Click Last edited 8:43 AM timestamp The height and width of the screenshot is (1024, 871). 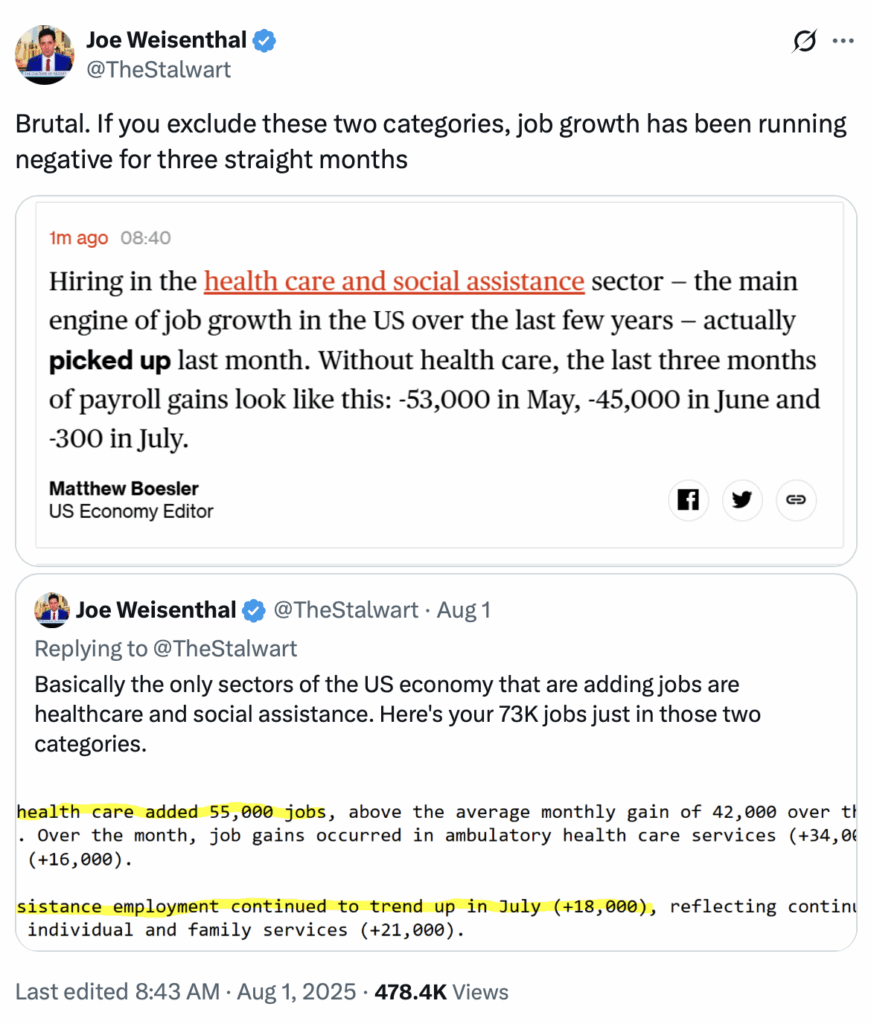(x=118, y=991)
